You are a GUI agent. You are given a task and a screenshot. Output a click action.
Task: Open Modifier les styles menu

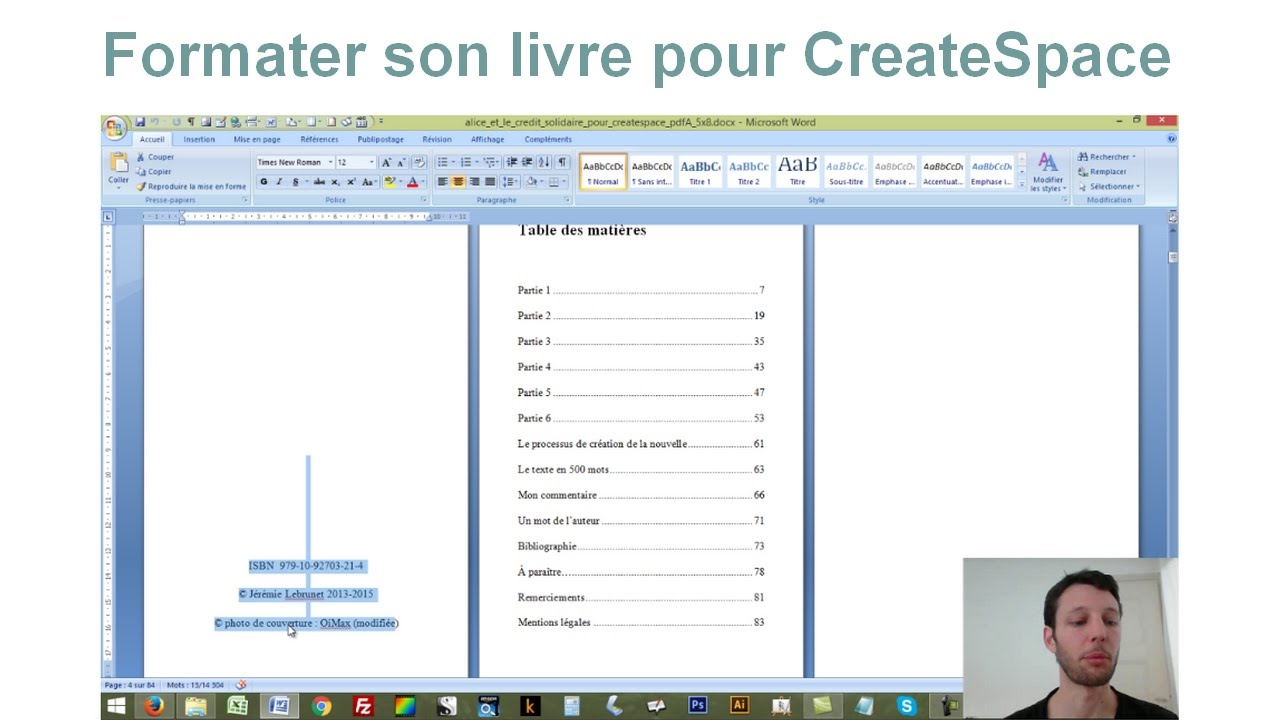tap(1048, 172)
